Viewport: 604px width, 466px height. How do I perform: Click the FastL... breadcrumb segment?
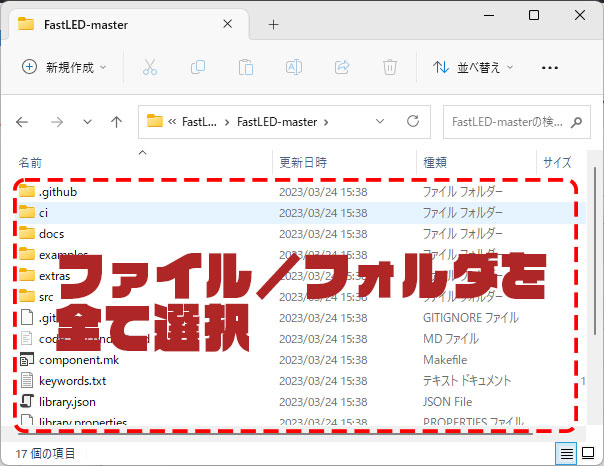point(199,122)
